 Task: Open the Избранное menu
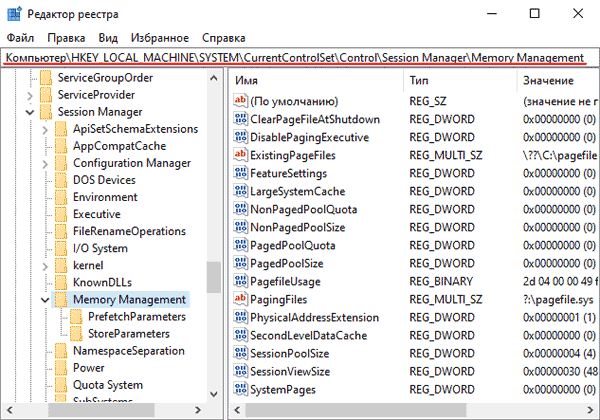[x=160, y=38]
